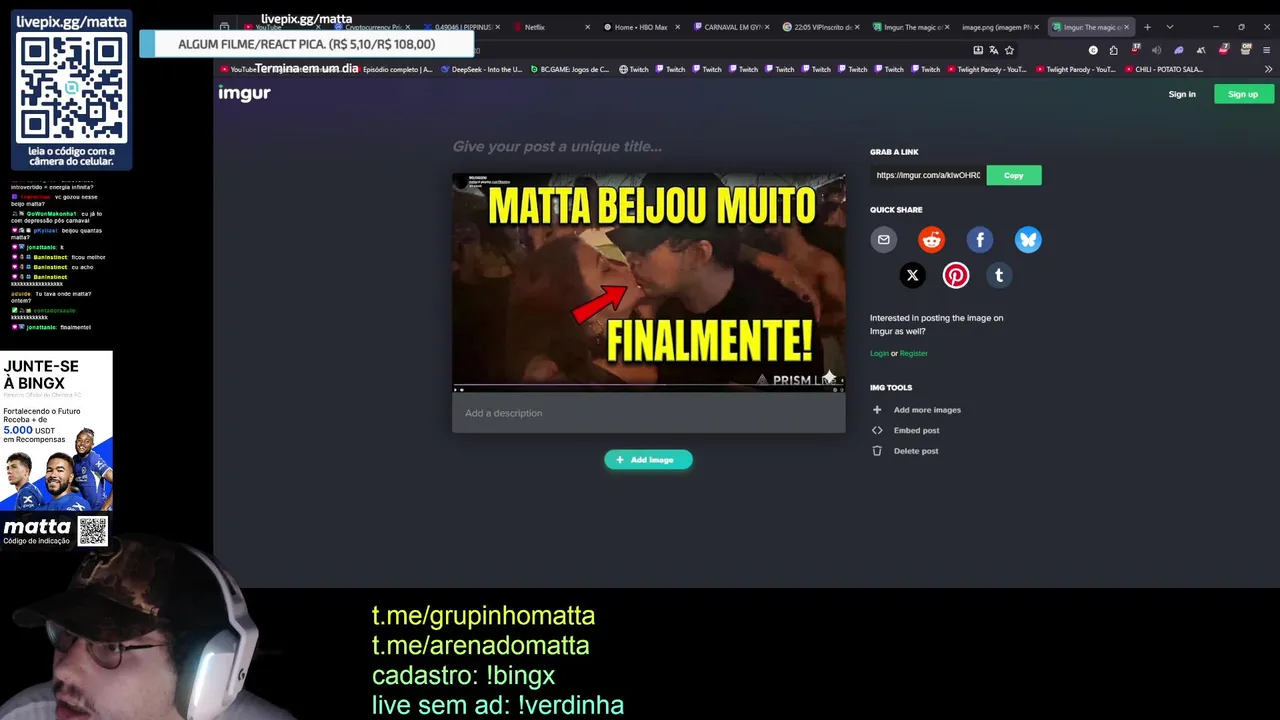Share the post on Bluesky
The image size is (1280, 720).
pyautogui.click(x=1028, y=239)
